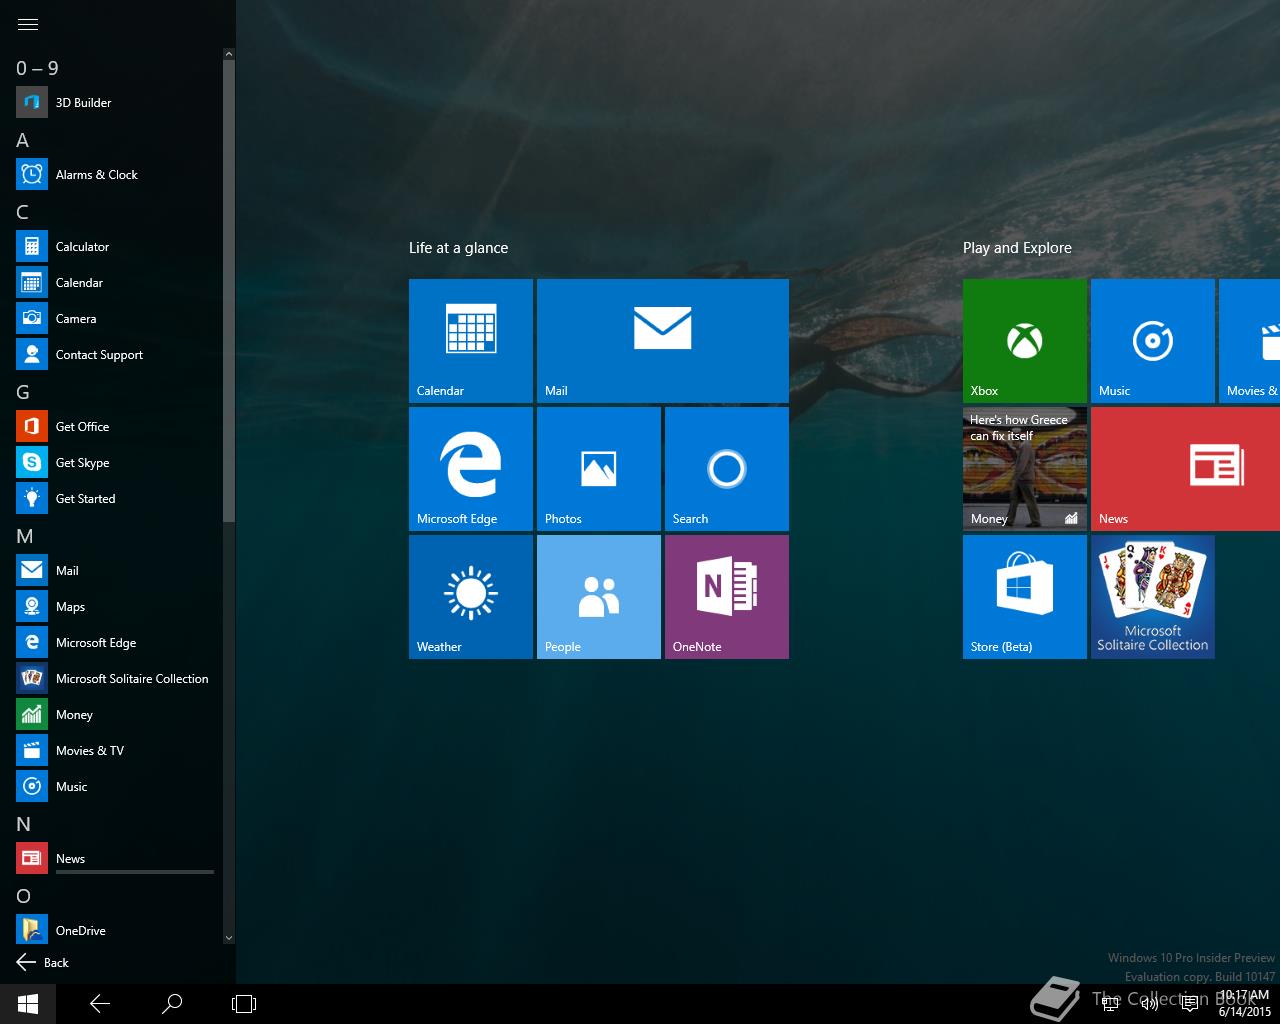Open the partially visible Movies & TV tile
1280x1024 pixels.
coord(1250,341)
